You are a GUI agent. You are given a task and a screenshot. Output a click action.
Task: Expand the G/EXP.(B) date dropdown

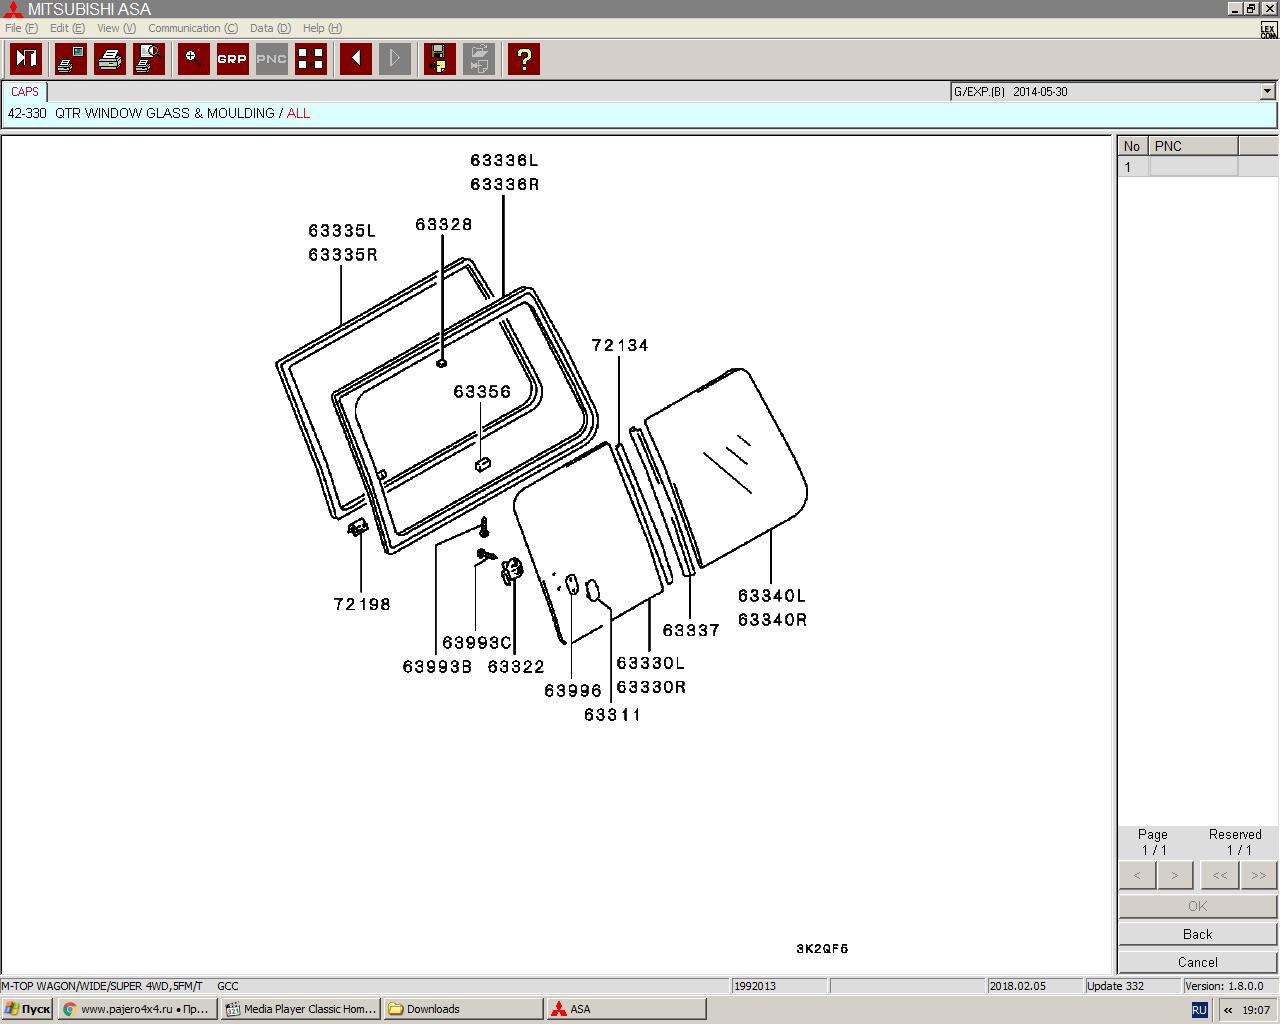coord(1267,91)
